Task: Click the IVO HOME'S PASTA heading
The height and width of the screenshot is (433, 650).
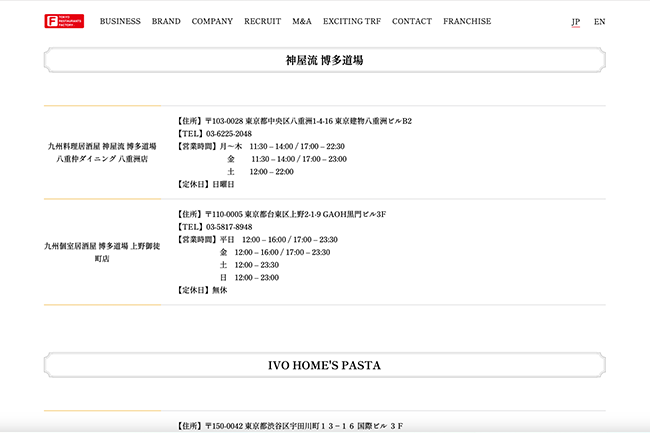Action: [324, 365]
